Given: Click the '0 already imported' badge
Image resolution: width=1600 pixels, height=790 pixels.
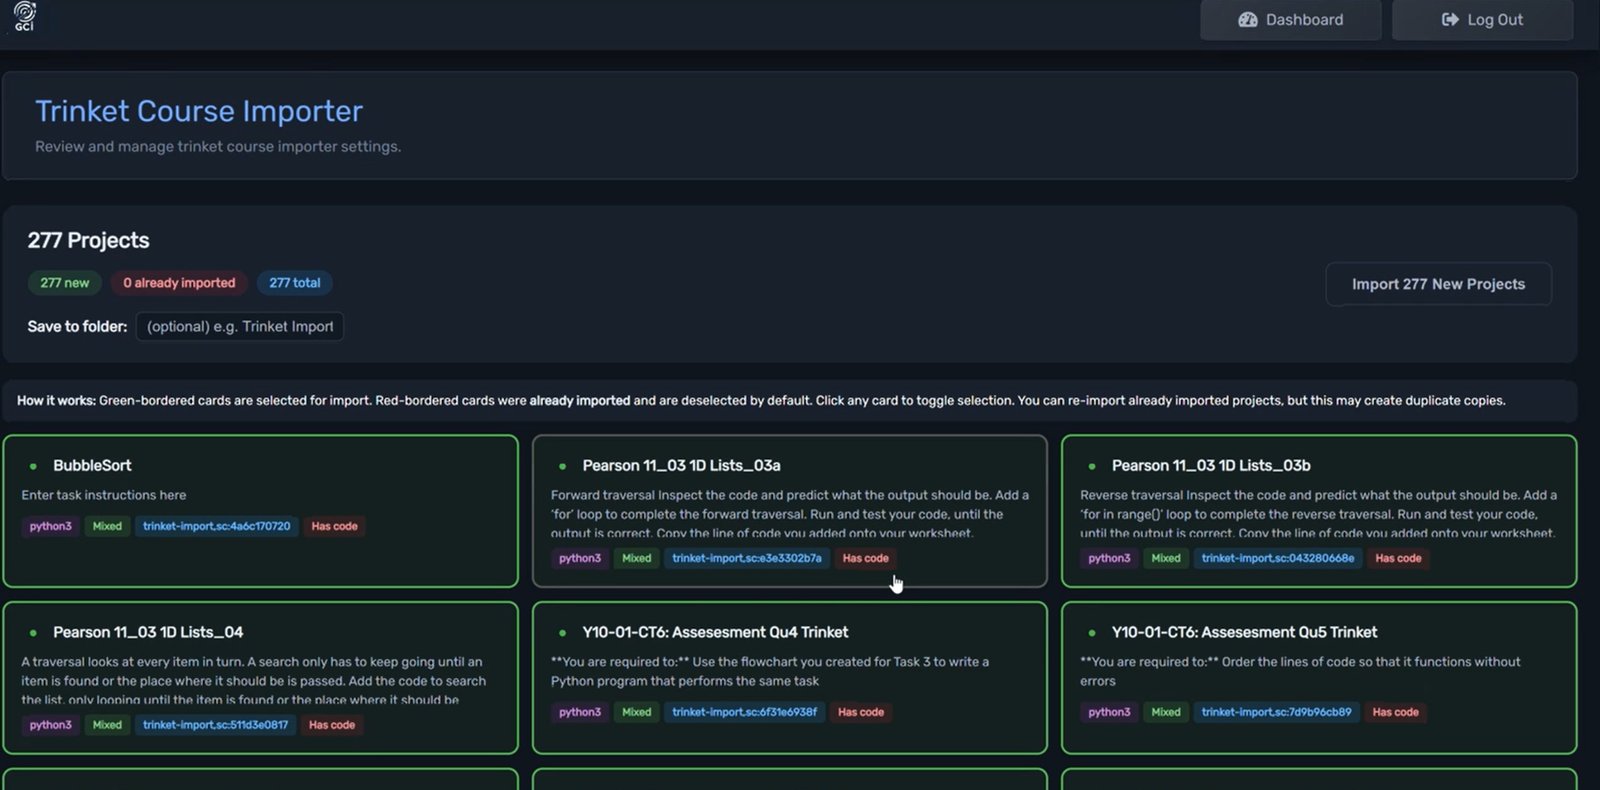Looking at the screenshot, I should coord(179,283).
